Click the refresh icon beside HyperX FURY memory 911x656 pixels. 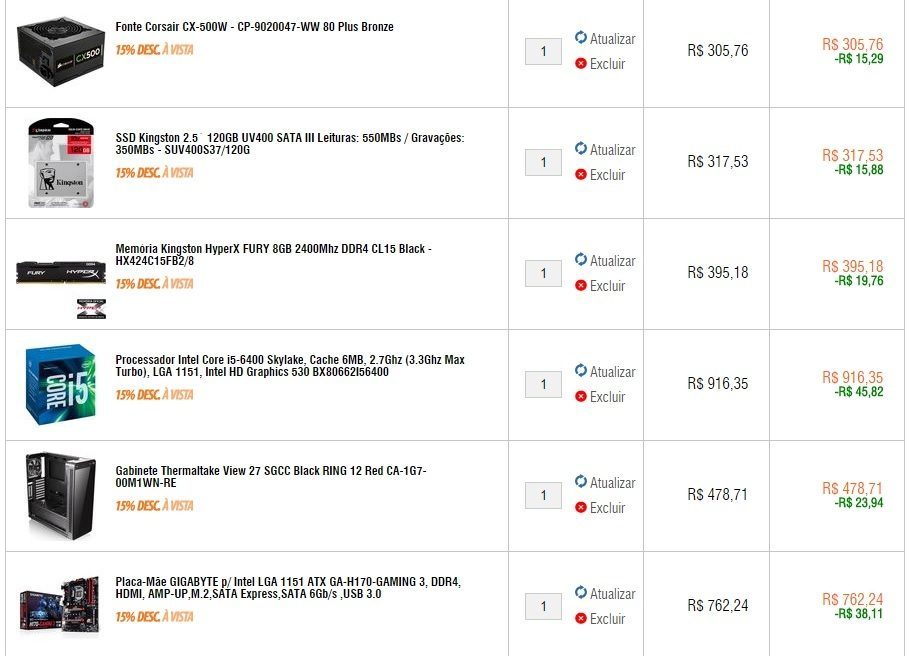tap(581, 260)
